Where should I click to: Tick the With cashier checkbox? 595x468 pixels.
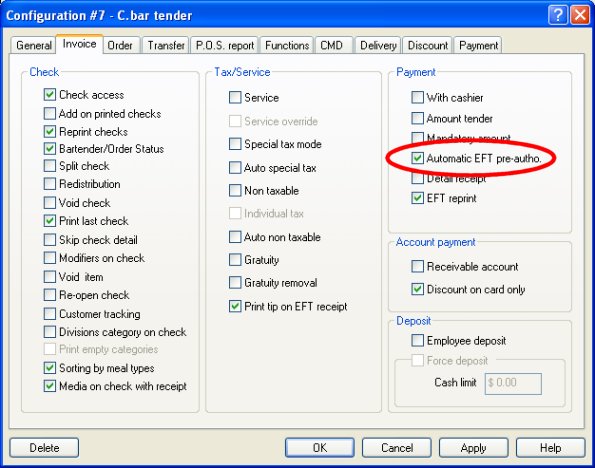pyautogui.click(x=417, y=98)
